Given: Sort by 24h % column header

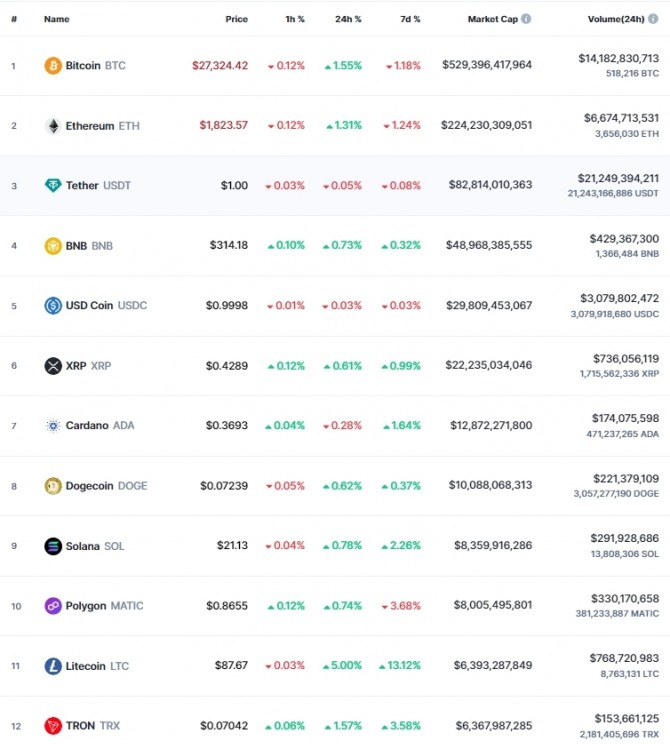Looking at the screenshot, I should click(x=348, y=19).
